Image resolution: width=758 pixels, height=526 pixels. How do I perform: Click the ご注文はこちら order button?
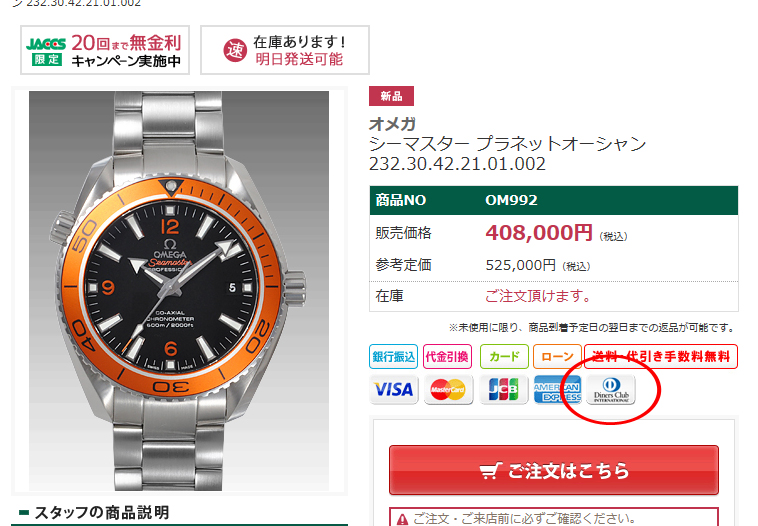point(554,470)
